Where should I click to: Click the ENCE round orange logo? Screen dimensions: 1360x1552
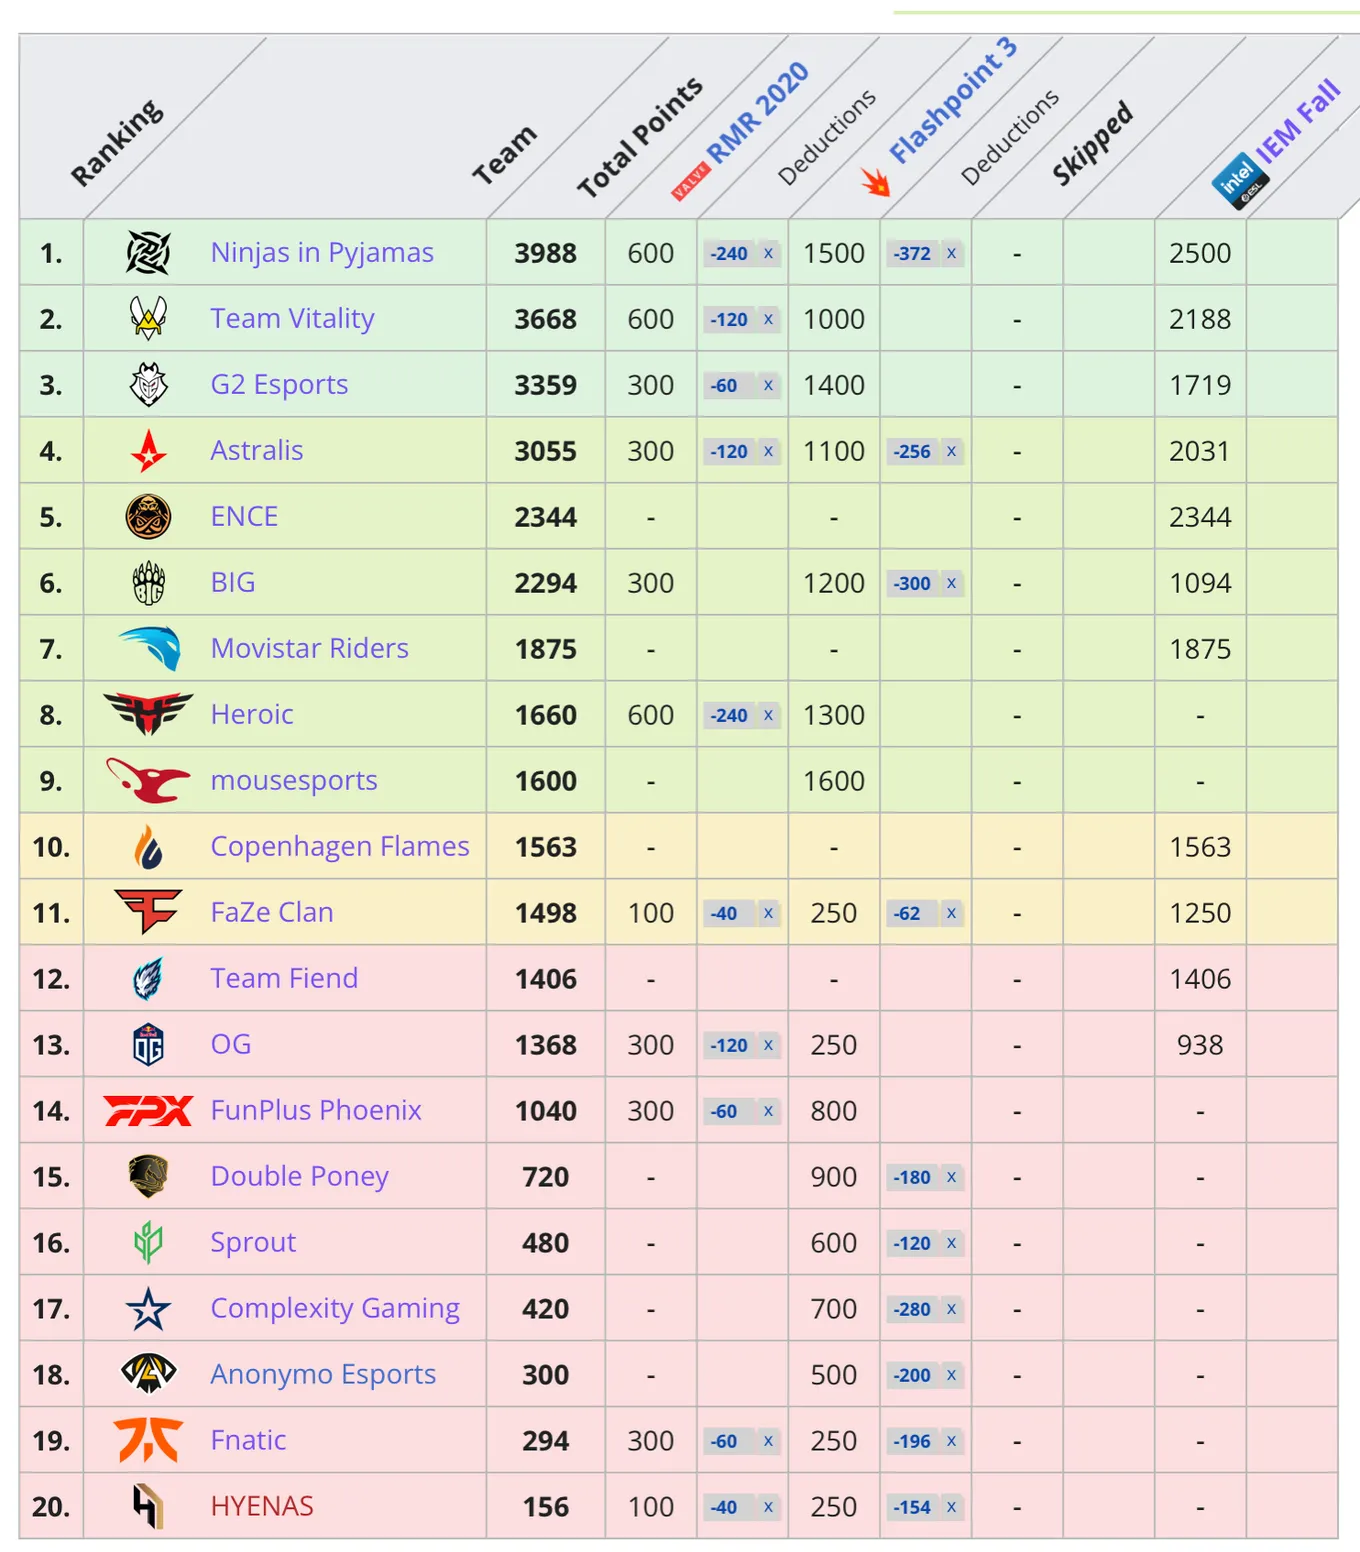tap(148, 517)
